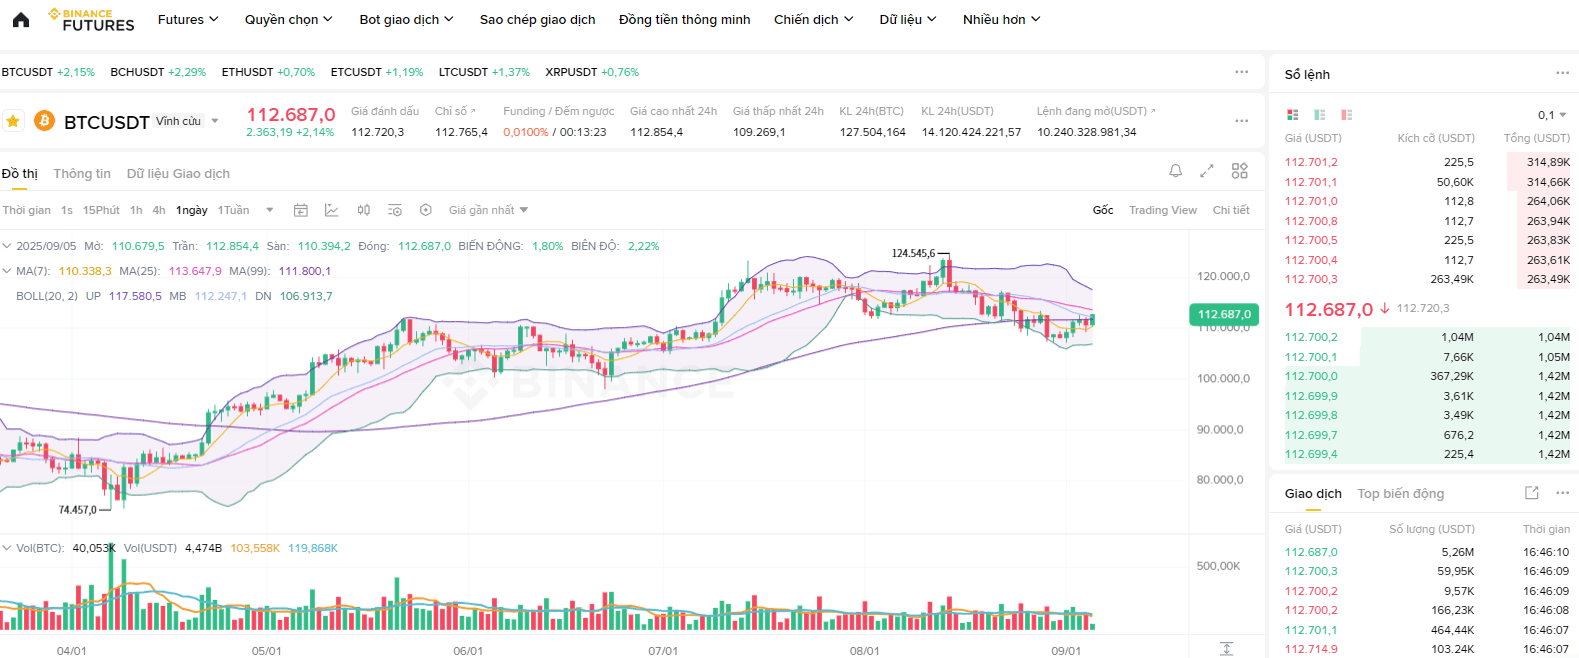Click the bid price 112.700,0 row
This screenshot has width=1579, height=658.
(x=1427, y=376)
